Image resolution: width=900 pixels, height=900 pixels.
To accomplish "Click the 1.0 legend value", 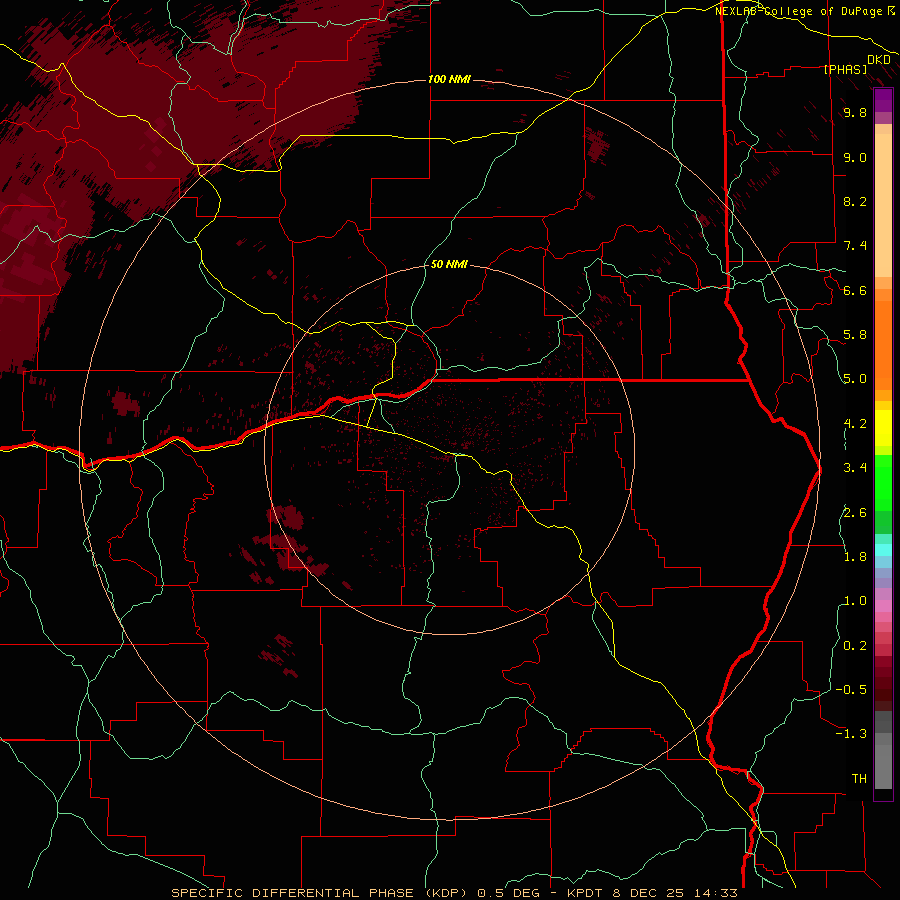I will [x=855, y=601].
